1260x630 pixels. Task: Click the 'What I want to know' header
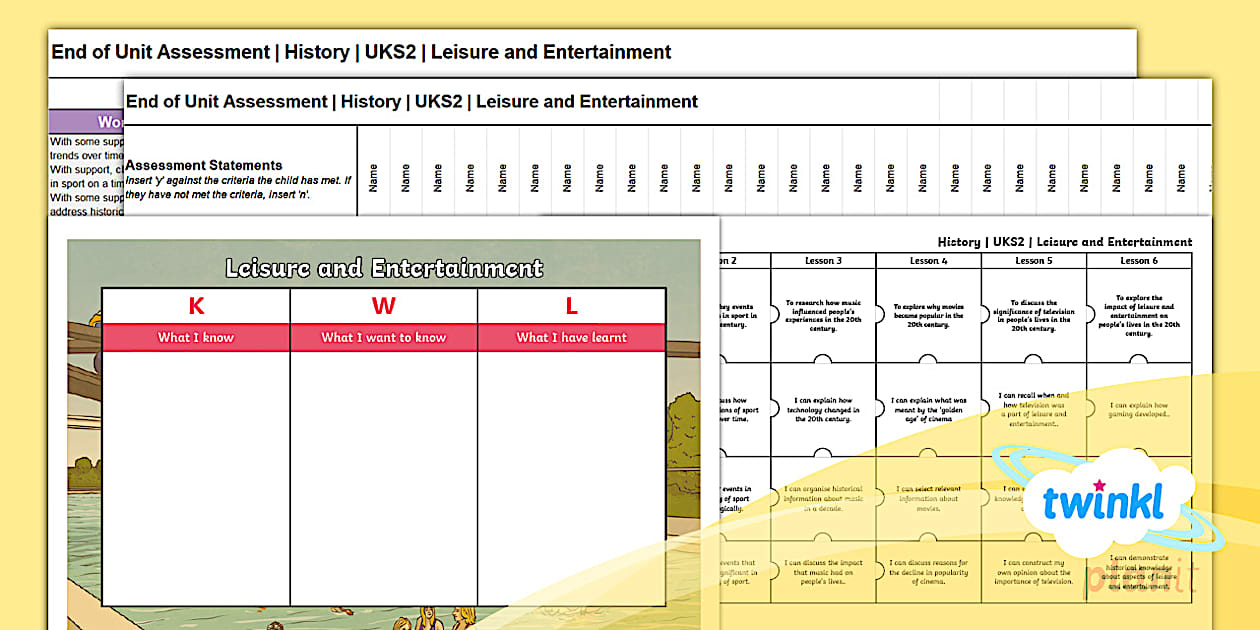pyautogui.click(x=384, y=338)
